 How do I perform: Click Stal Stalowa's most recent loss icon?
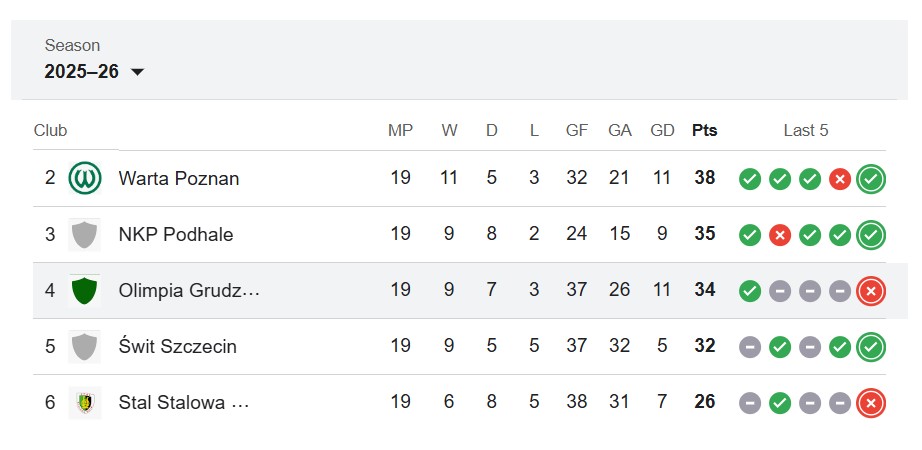(x=871, y=403)
